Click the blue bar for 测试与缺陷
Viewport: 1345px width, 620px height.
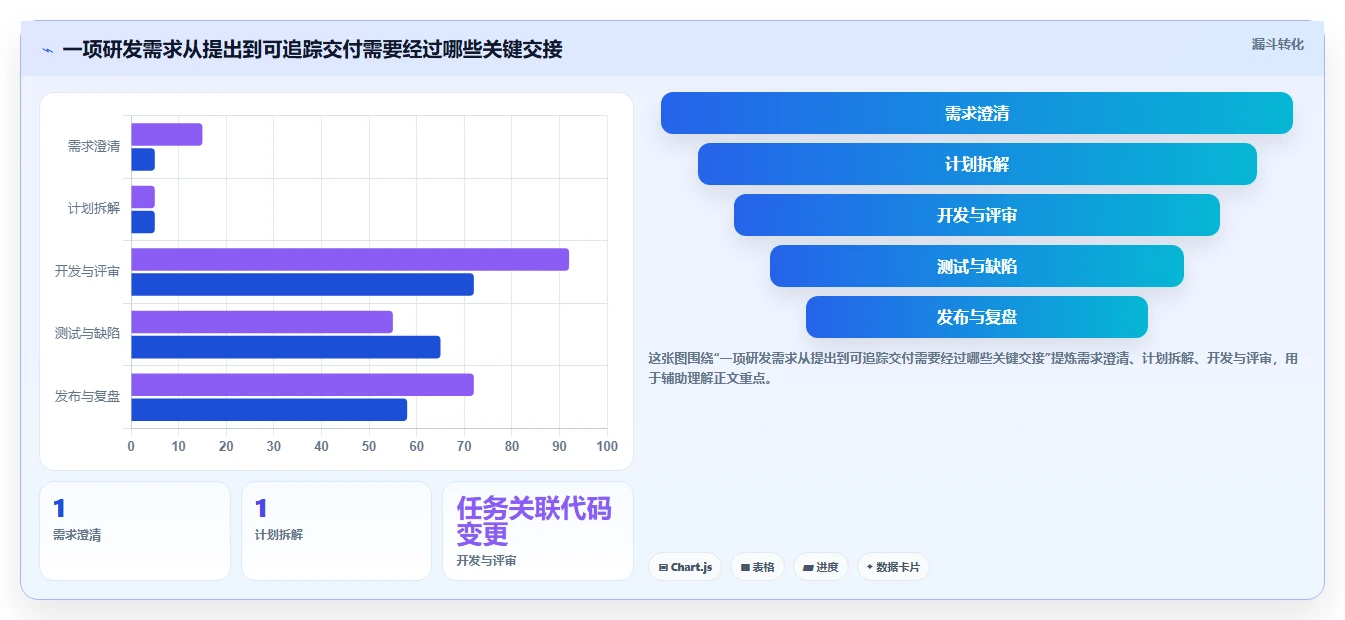tap(286, 347)
